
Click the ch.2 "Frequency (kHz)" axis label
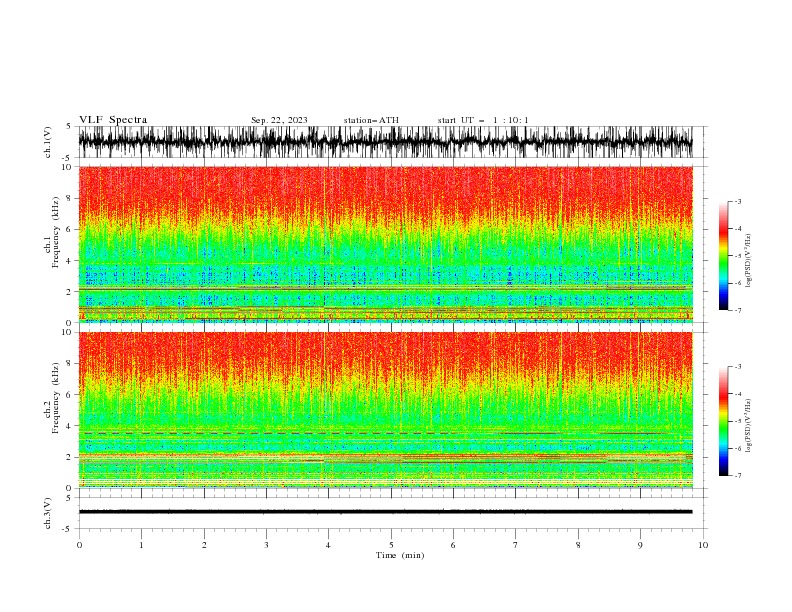(x=56, y=398)
